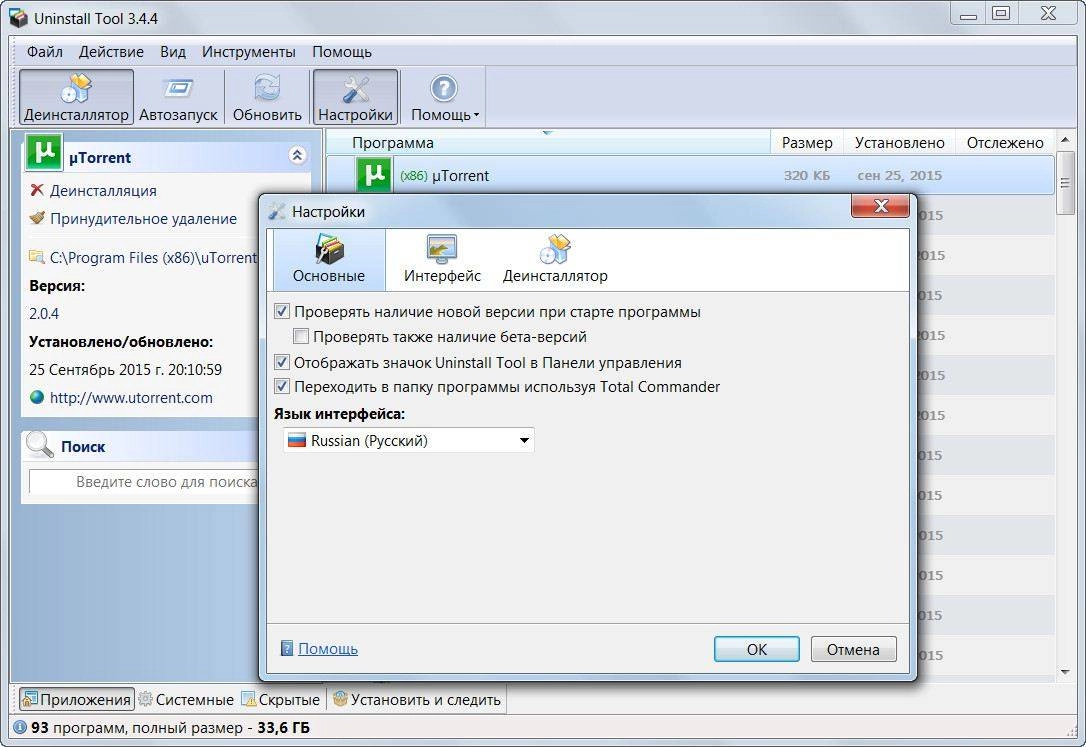Sort by the Установлено column header
1086x747 pixels.
(x=899, y=143)
